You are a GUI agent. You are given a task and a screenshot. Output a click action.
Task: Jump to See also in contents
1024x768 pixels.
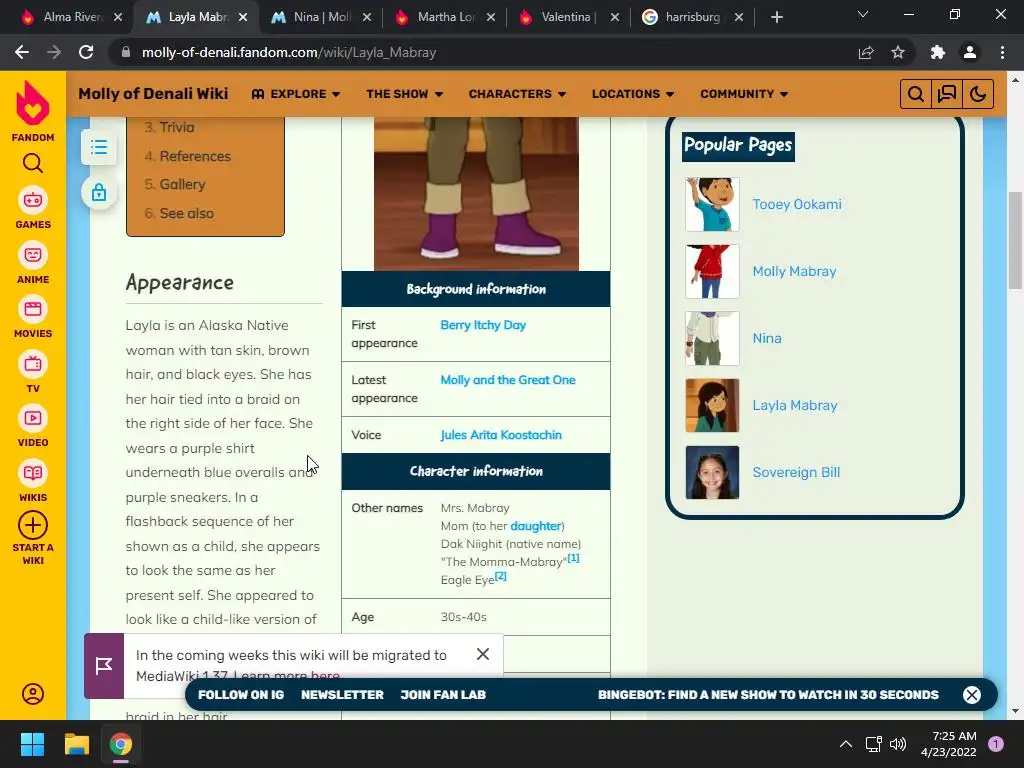pos(186,213)
